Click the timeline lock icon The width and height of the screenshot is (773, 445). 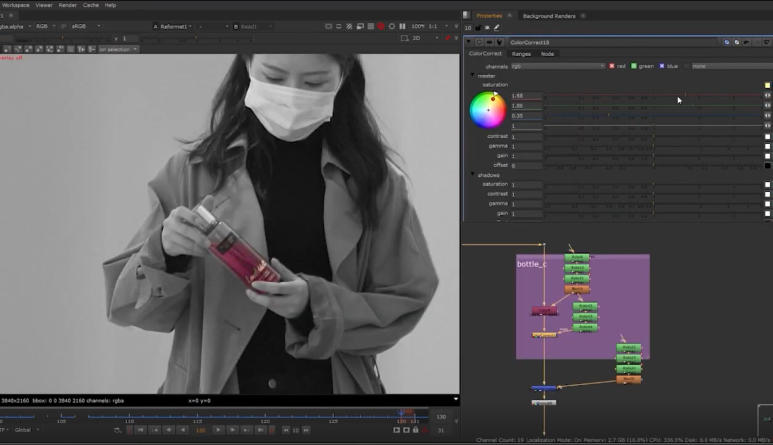[x=416, y=430]
